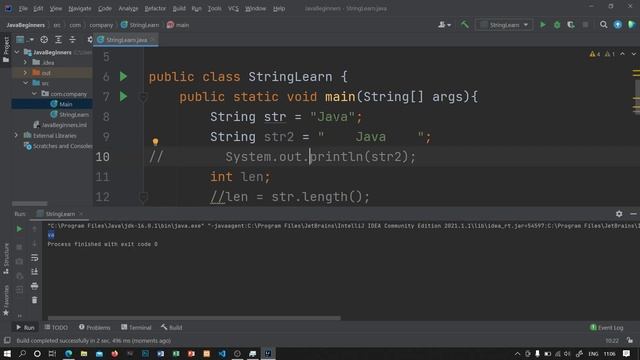Toggle the Run tool window button
The width and height of the screenshot is (640, 360).
[25, 327]
